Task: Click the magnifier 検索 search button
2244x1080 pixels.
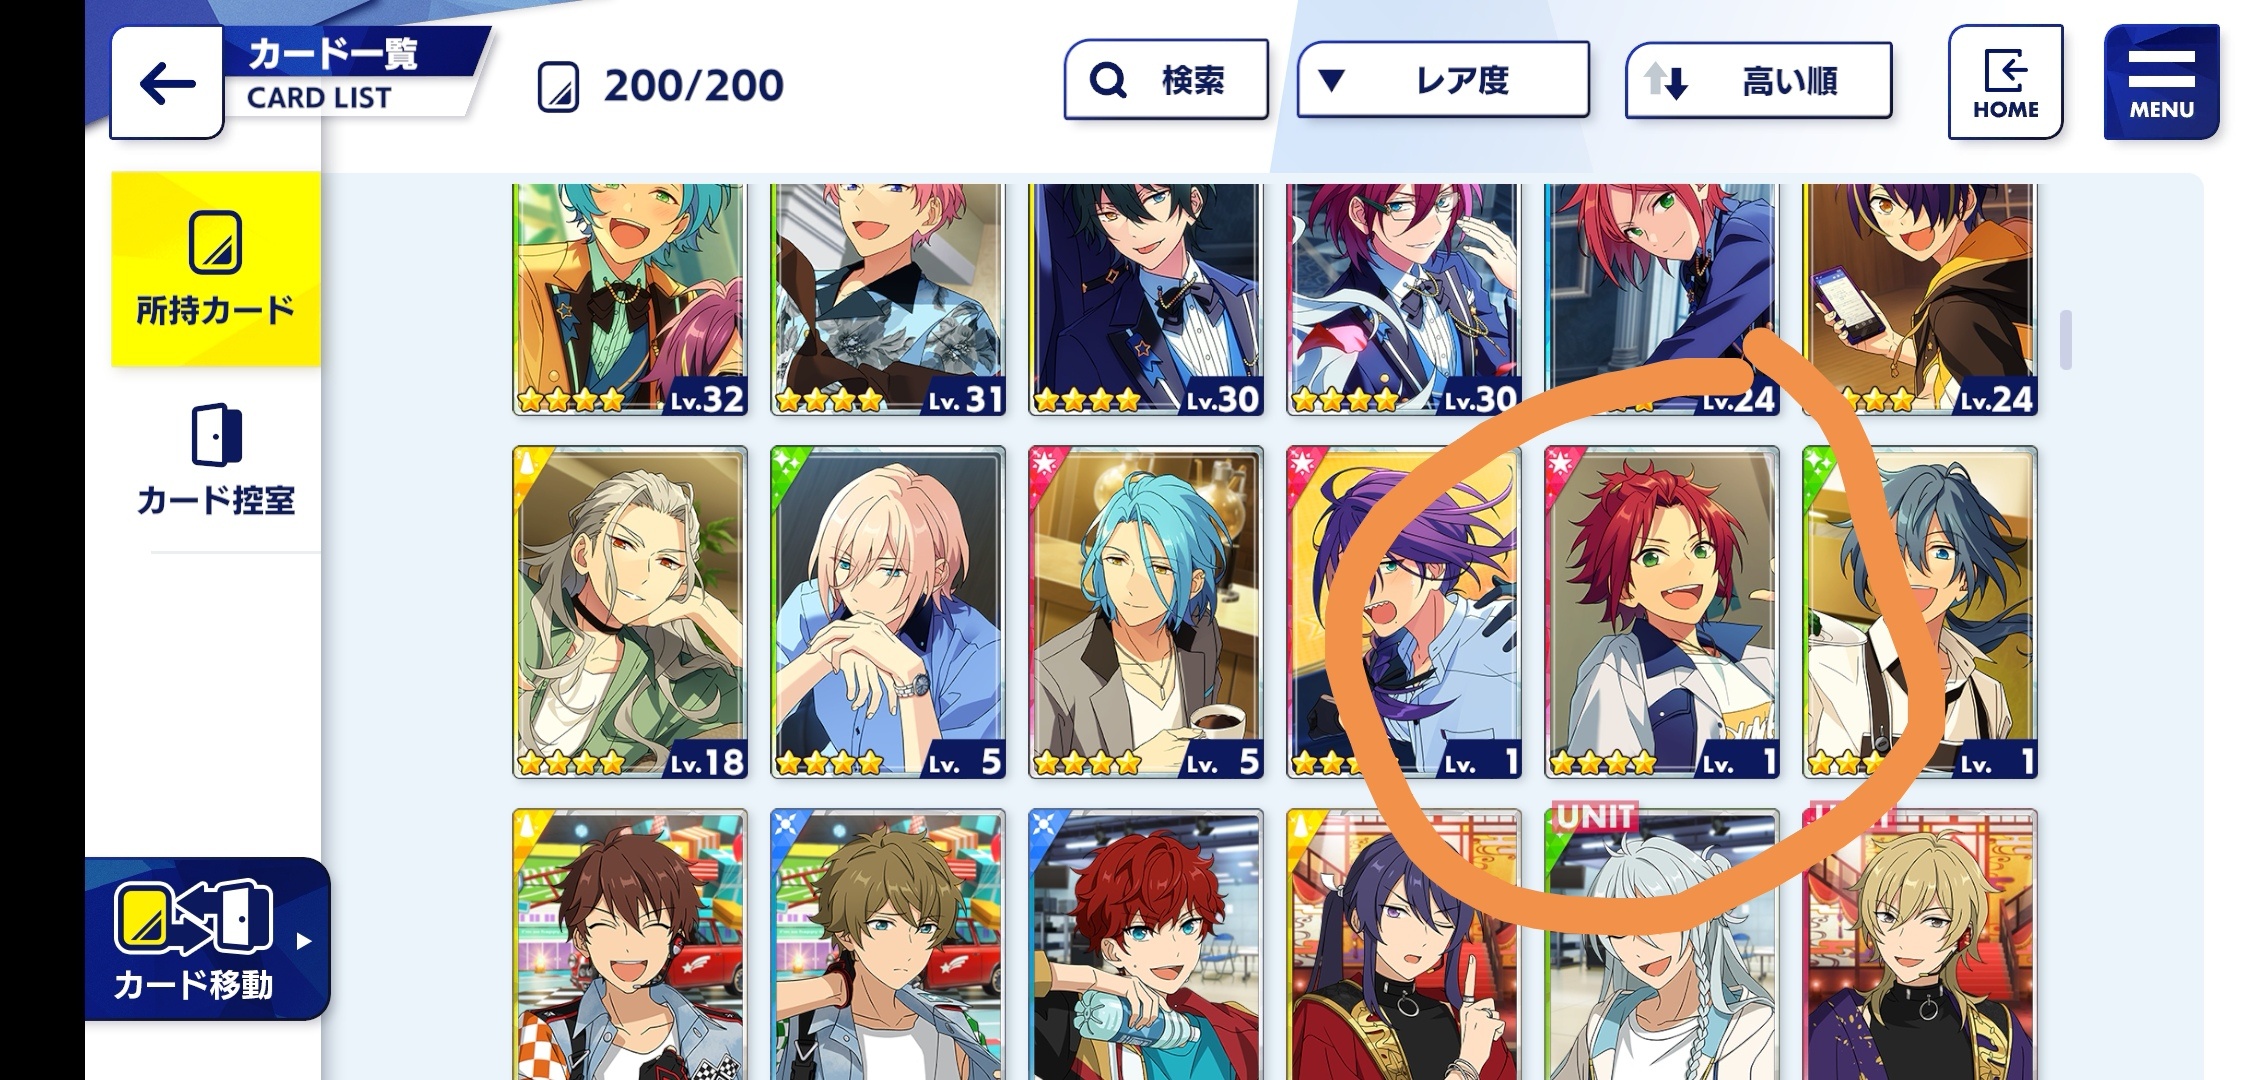Action: tap(1166, 80)
